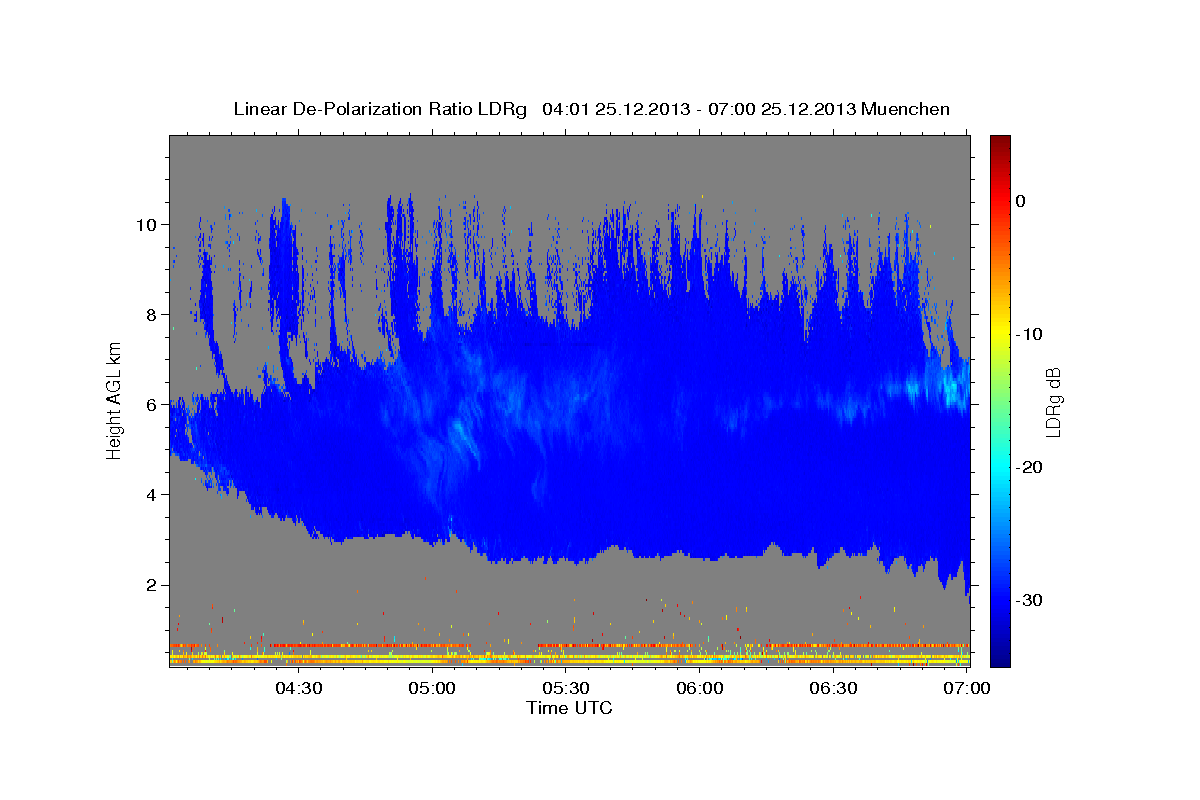Click the 06:00 time tick label
The image size is (1200, 800).
pyautogui.click(x=700, y=688)
